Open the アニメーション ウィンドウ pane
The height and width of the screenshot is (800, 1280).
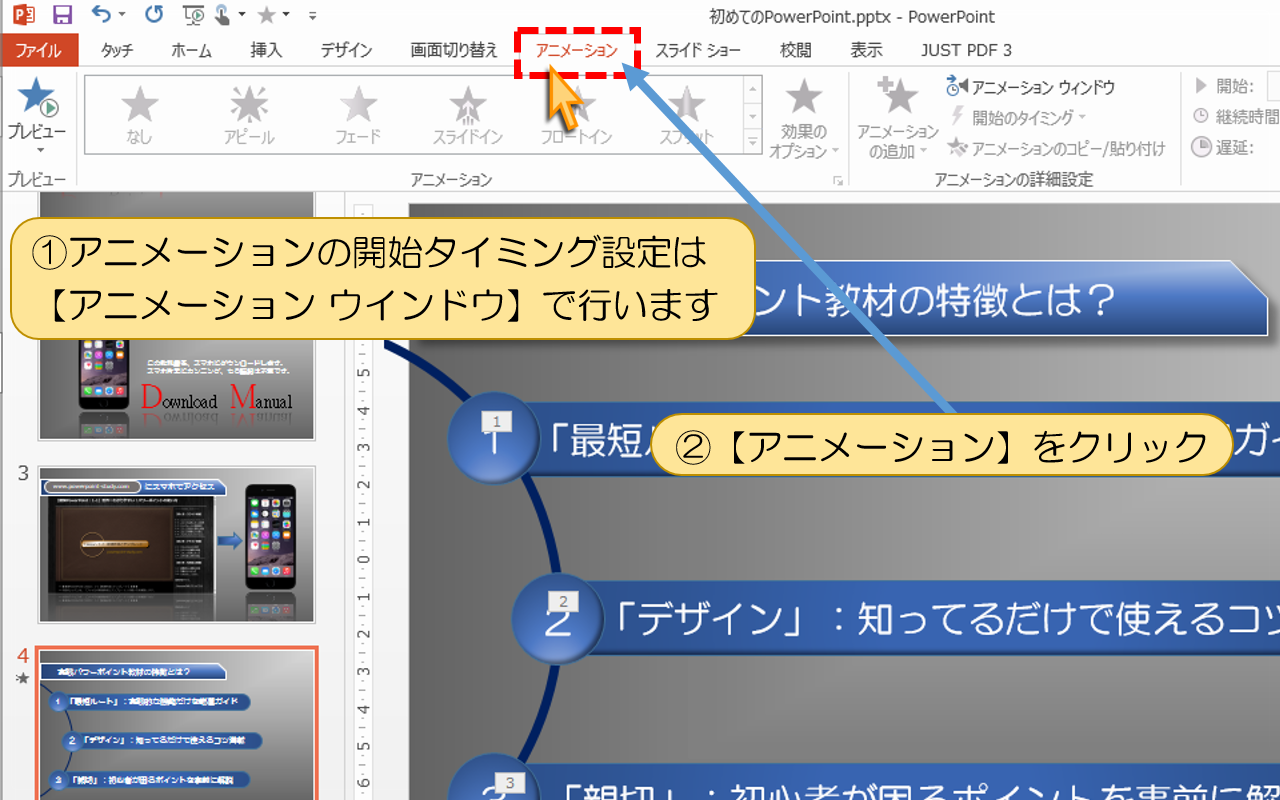coord(1030,88)
